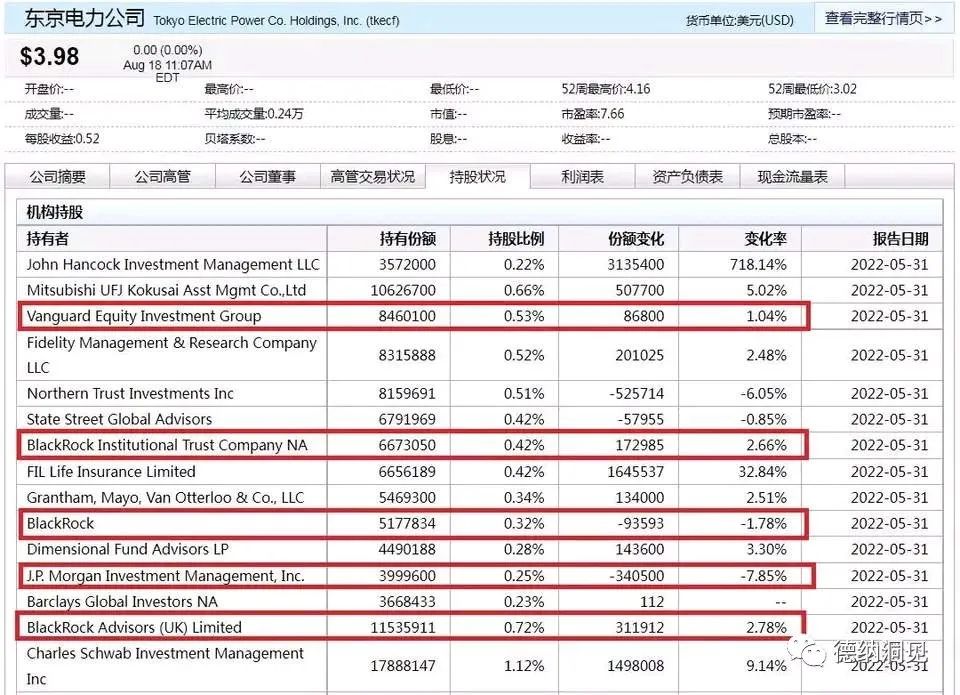Screen dimensions: 960x695
Task: Open the 现金流量表 tab
Action: click(x=793, y=177)
